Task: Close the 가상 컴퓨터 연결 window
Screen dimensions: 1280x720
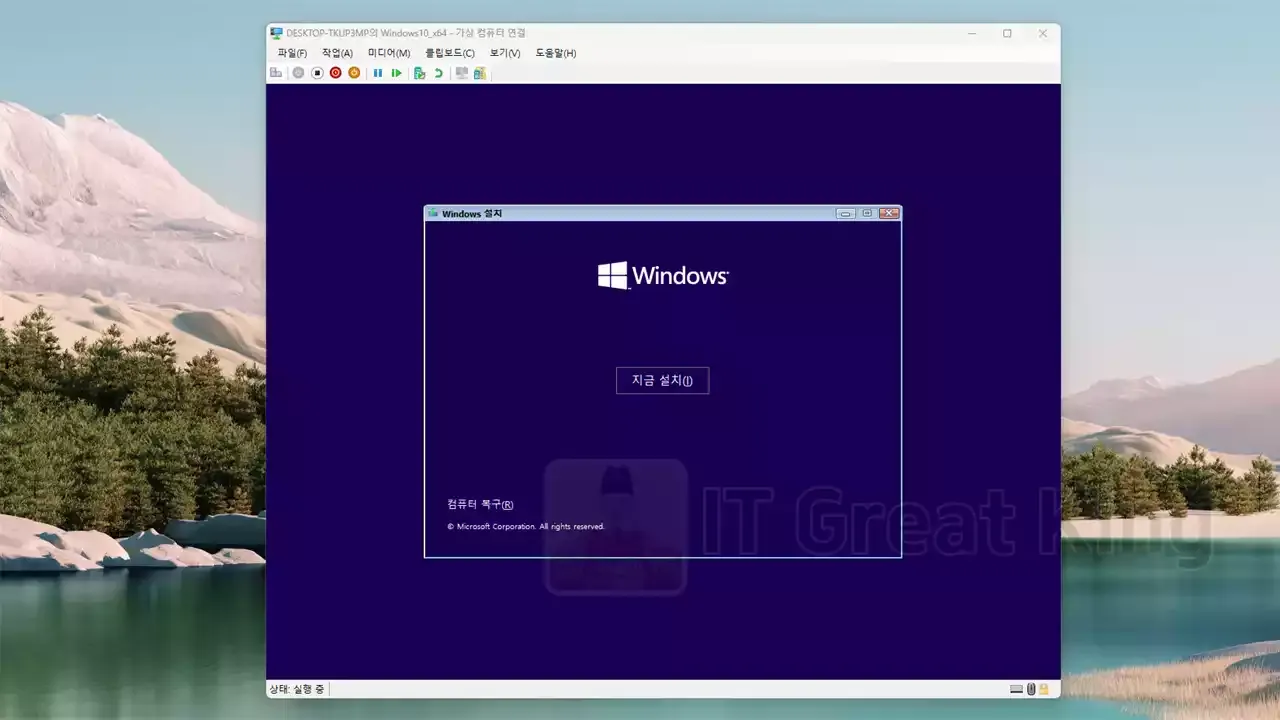Action: 1043,33
